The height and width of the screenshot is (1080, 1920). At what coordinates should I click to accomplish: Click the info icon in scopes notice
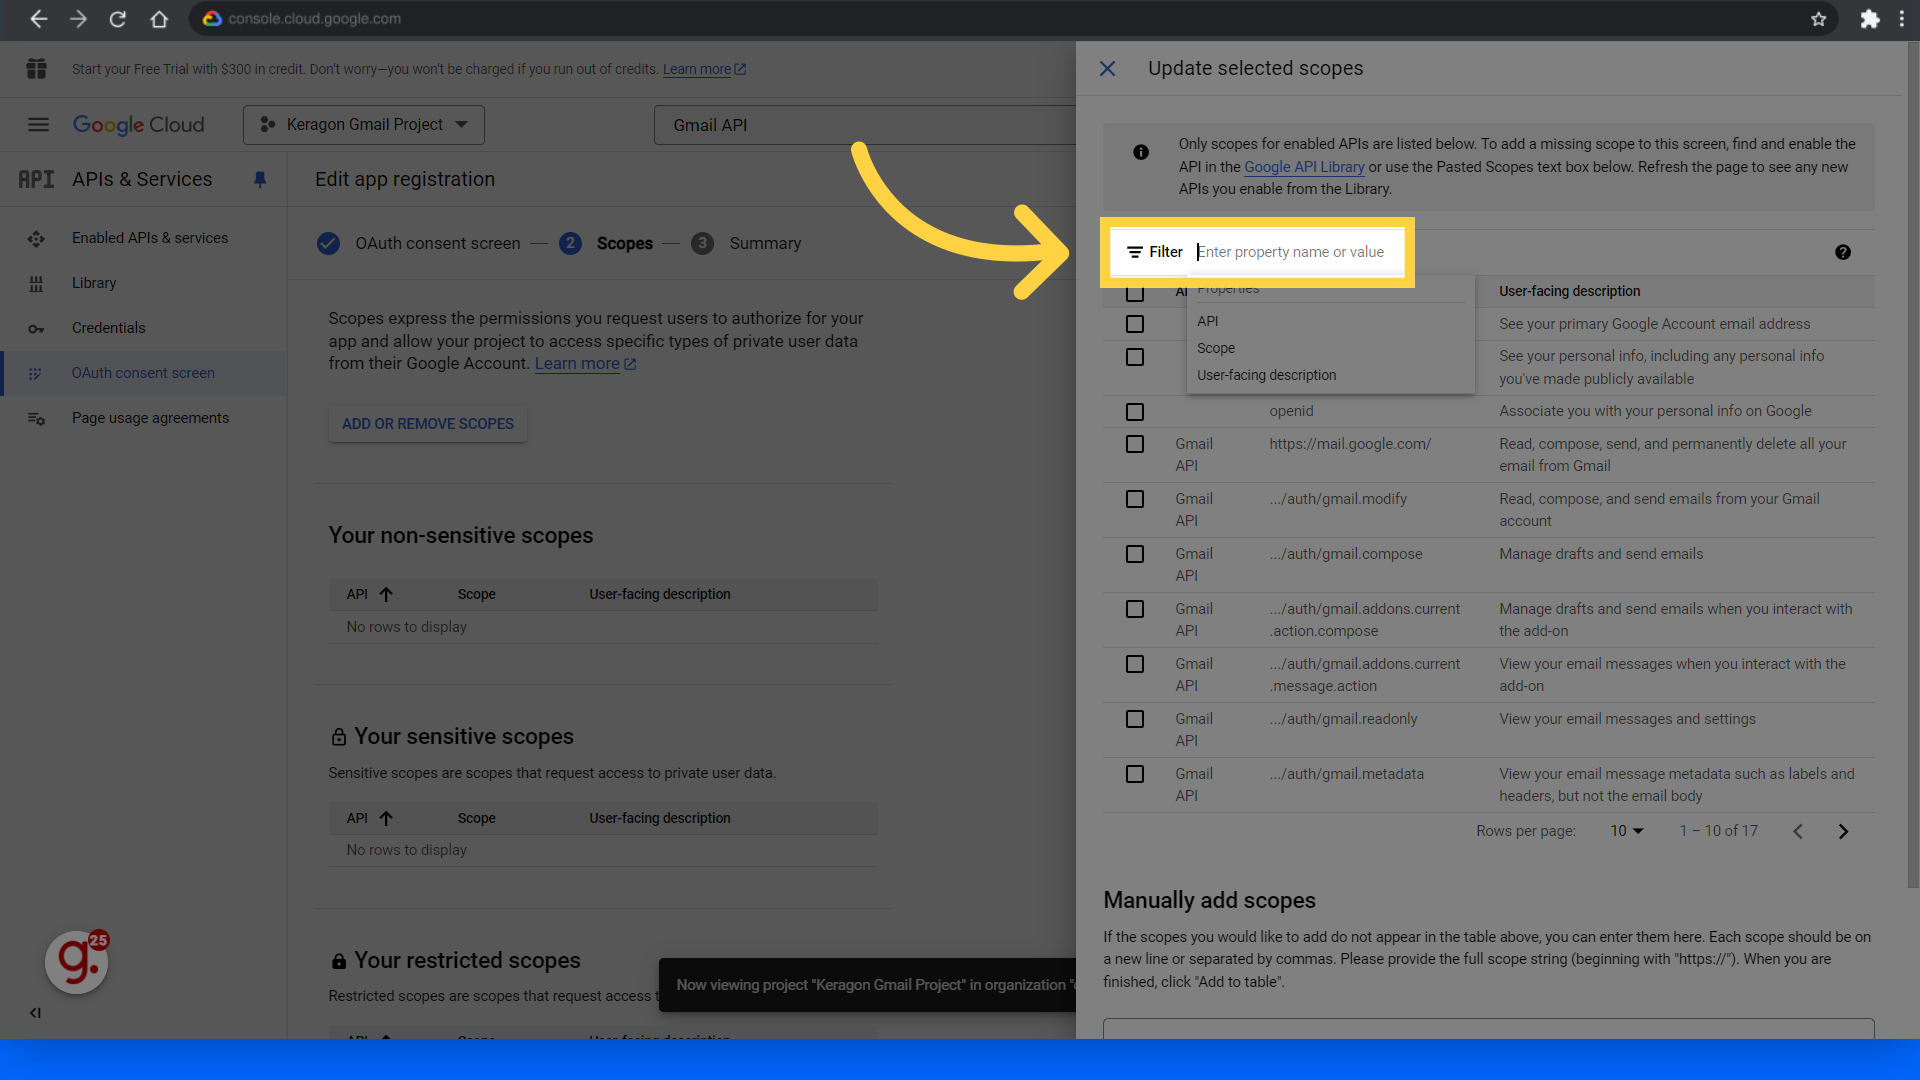tap(1141, 152)
